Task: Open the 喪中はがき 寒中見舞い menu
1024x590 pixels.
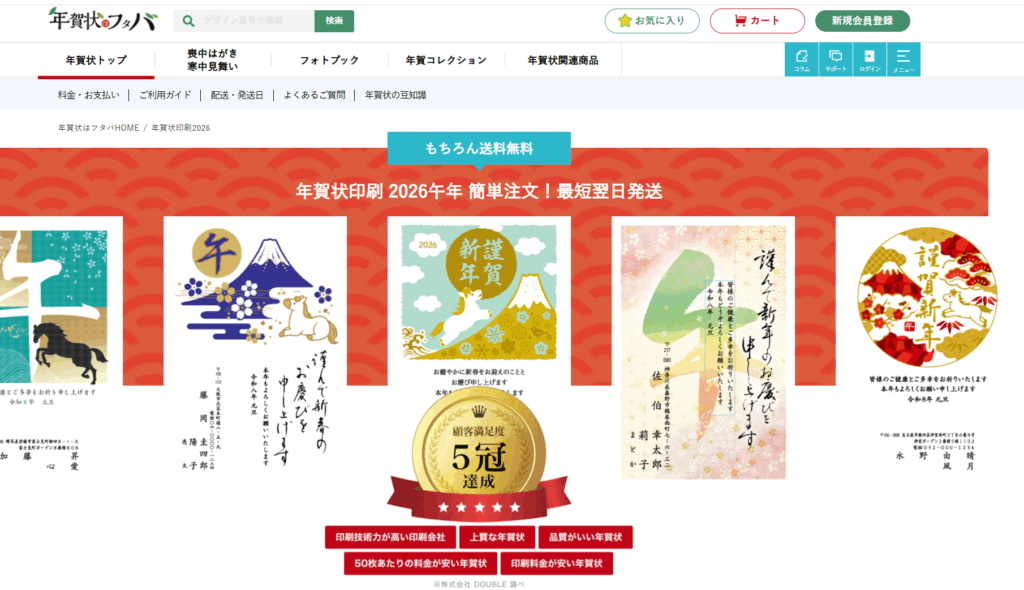Action: (212, 60)
